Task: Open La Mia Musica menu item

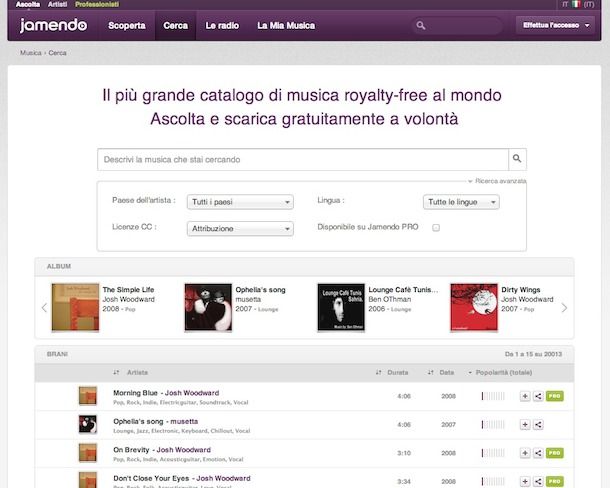Action: coord(286,26)
